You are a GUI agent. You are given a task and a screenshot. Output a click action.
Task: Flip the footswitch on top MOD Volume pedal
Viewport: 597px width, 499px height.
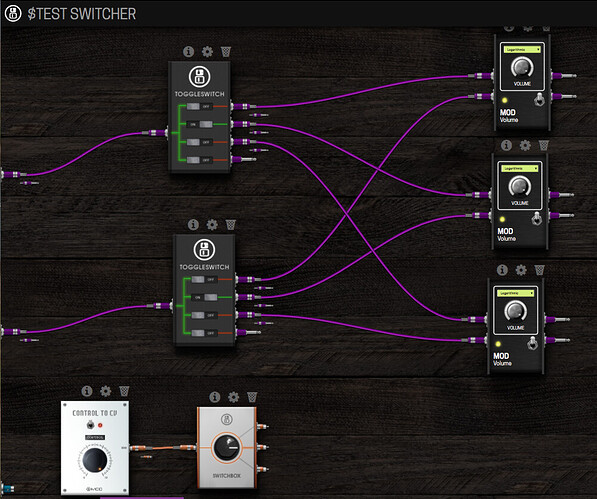point(539,100)
